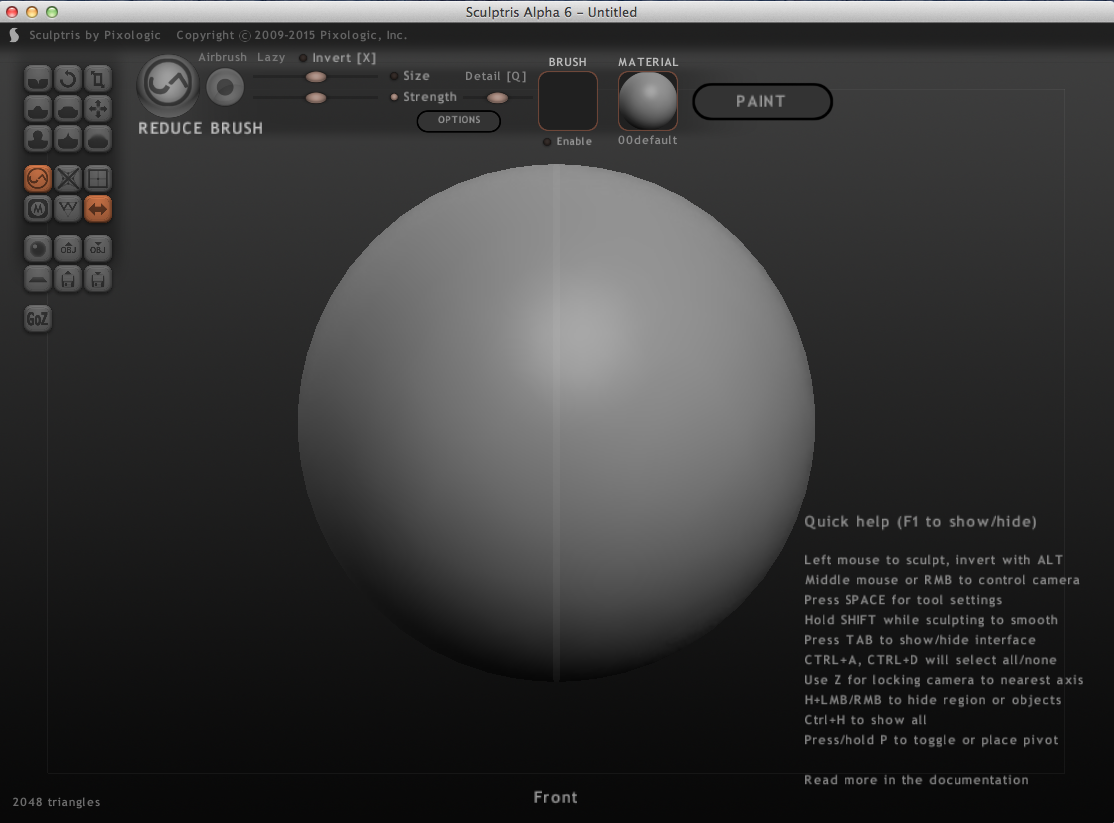Click the round brush falloff icon
Viewport: 1114px width, 823px height.
(x=225, y=87)
